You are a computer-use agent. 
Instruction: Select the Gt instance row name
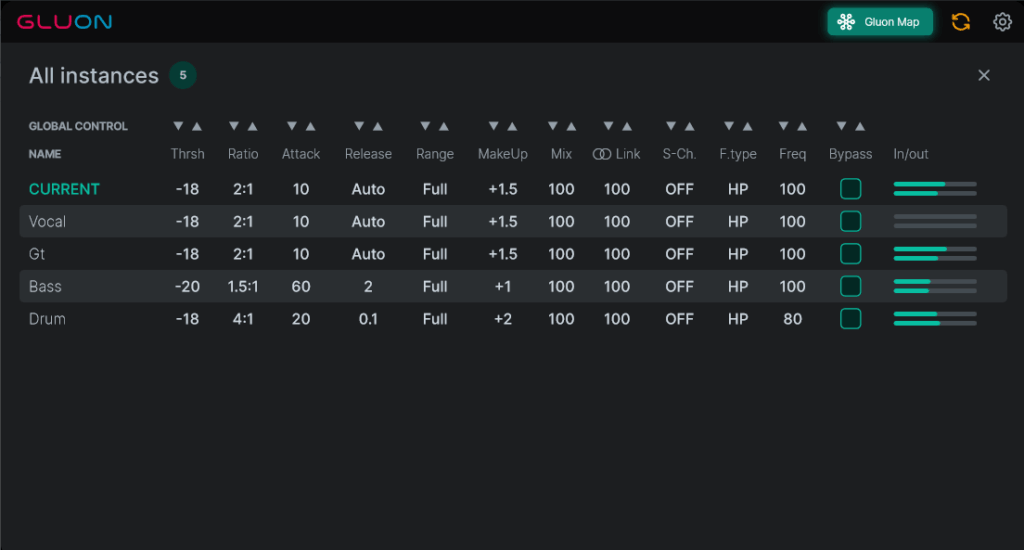point(37,253)
